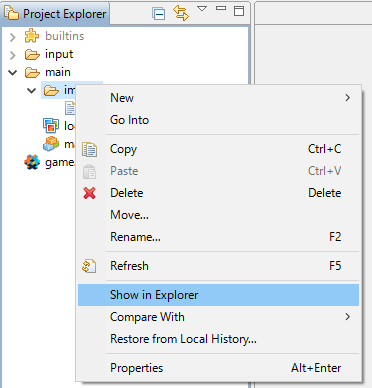Expand the builtins tree node
Image resolution: width=372 pixels, height=388 pixels.
point(13,37)
